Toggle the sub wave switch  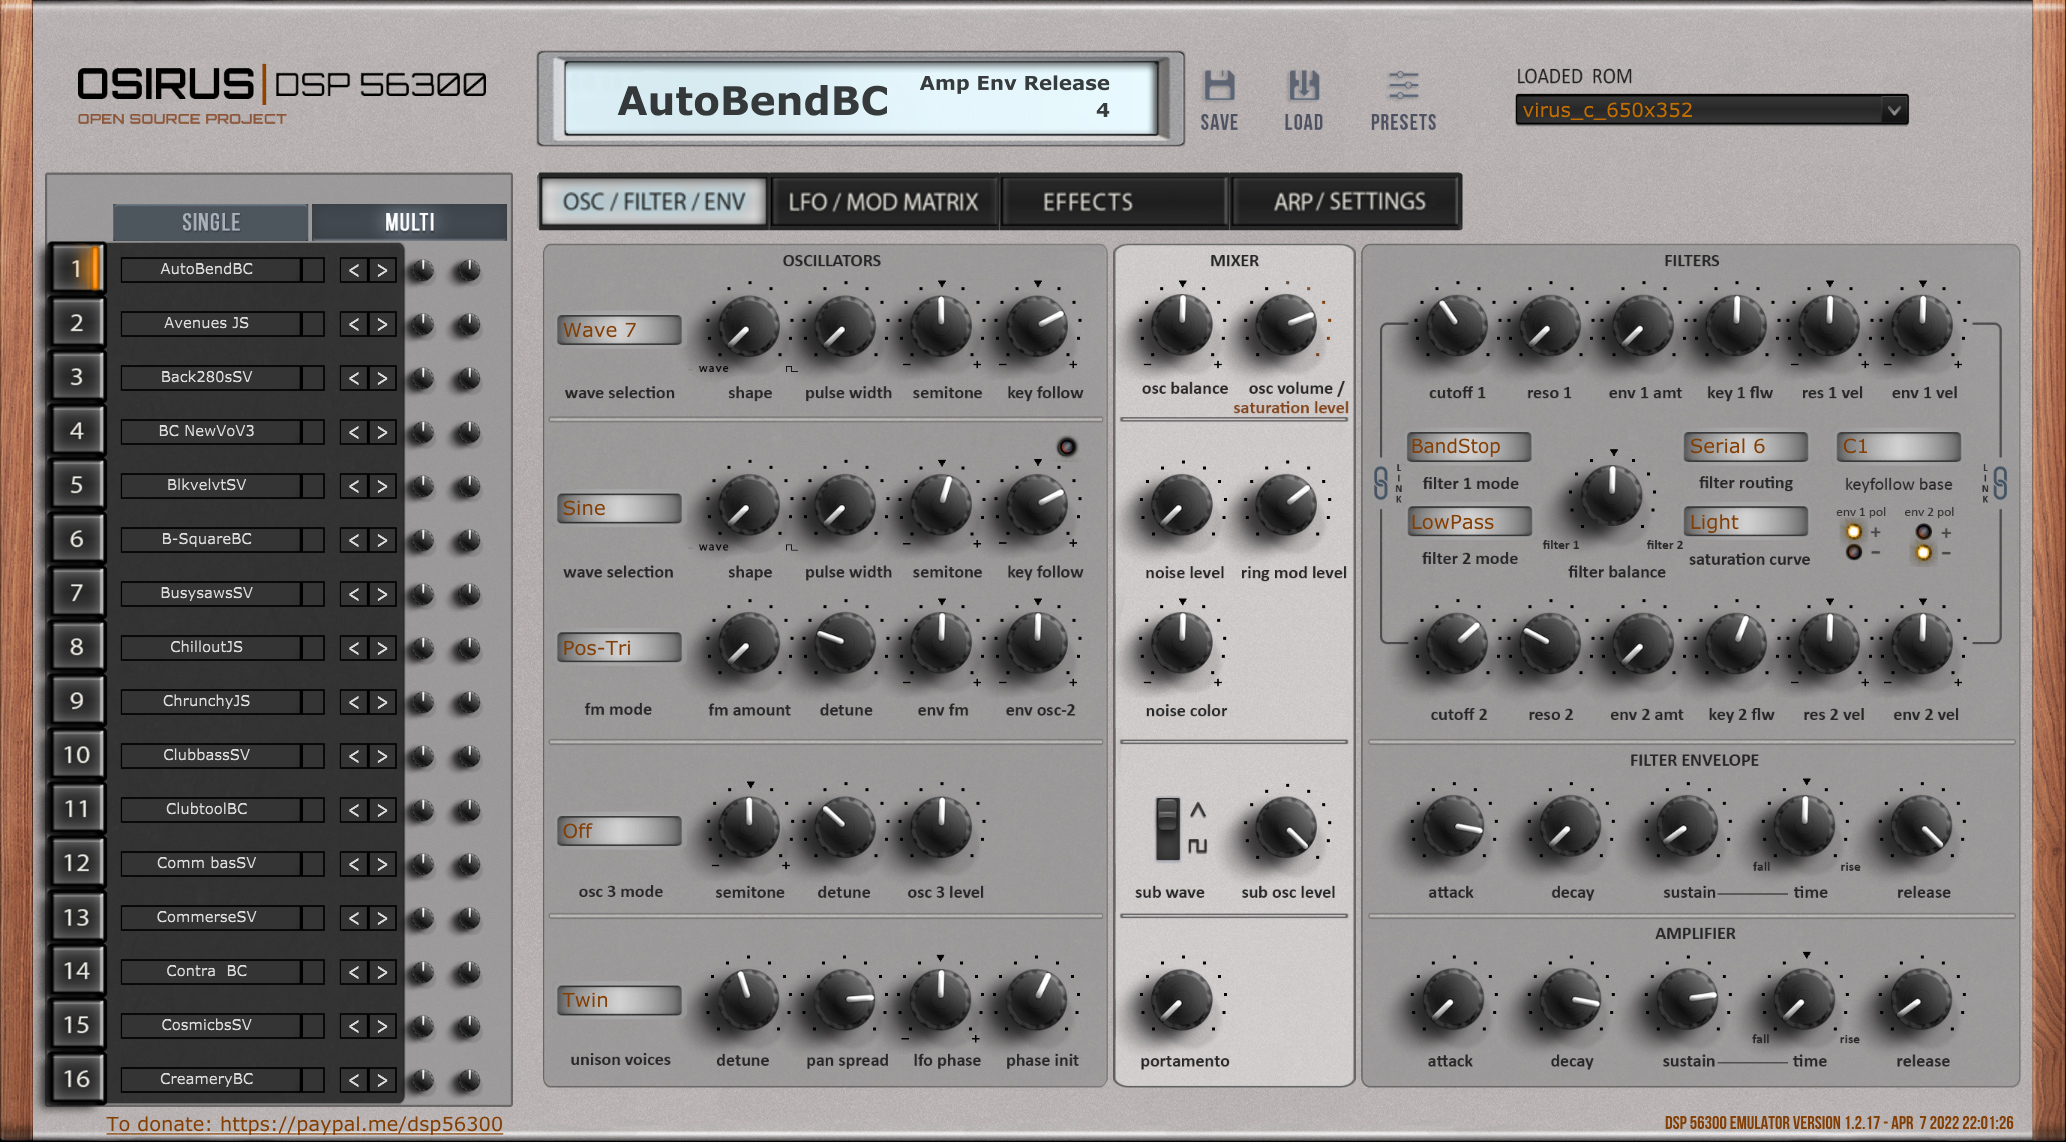[1167, 829]
